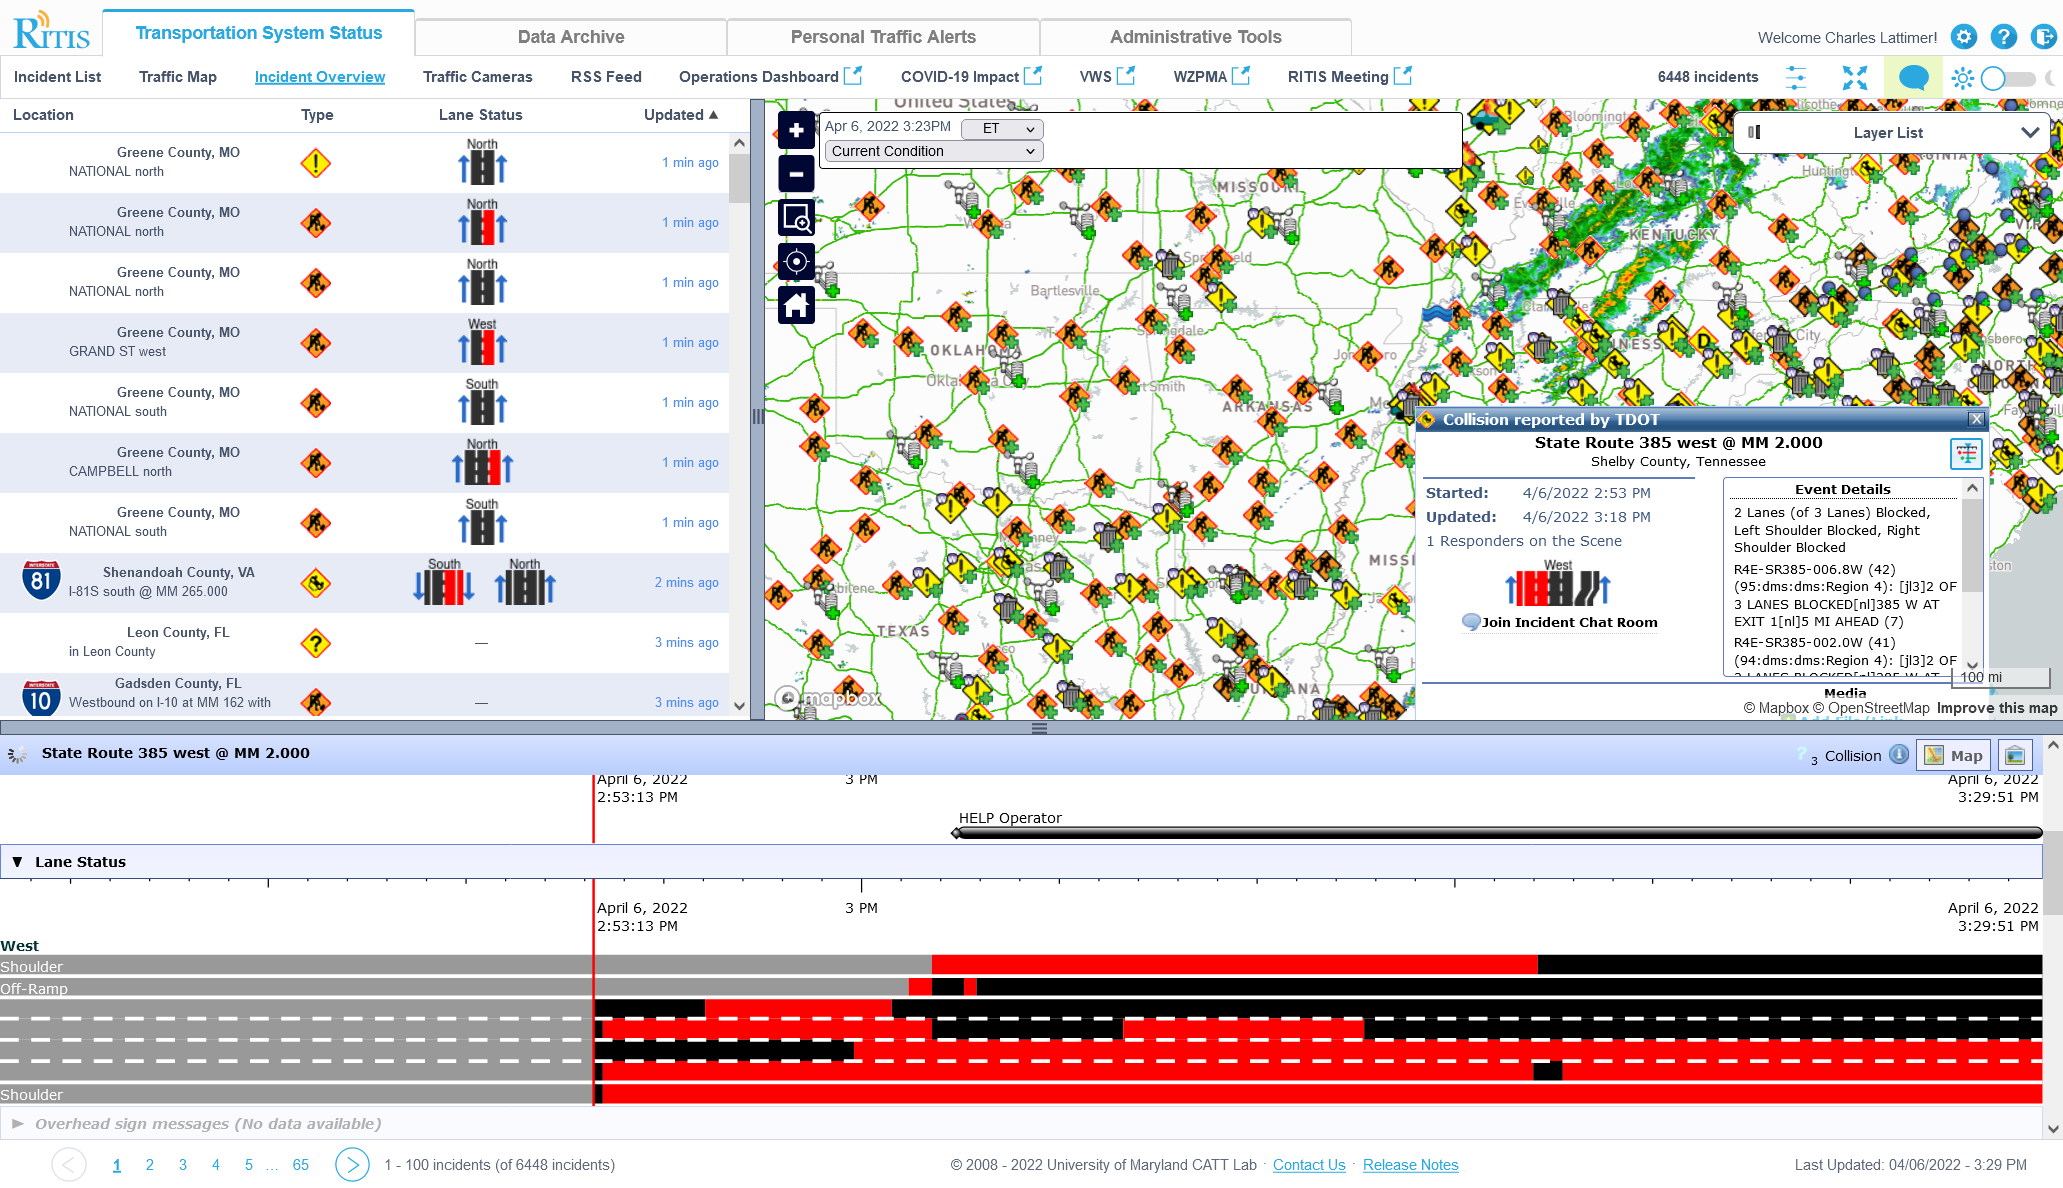Open the Traffic Cameras menu item
This screenshot has width=2063, height=1188.
coord(478,76)
